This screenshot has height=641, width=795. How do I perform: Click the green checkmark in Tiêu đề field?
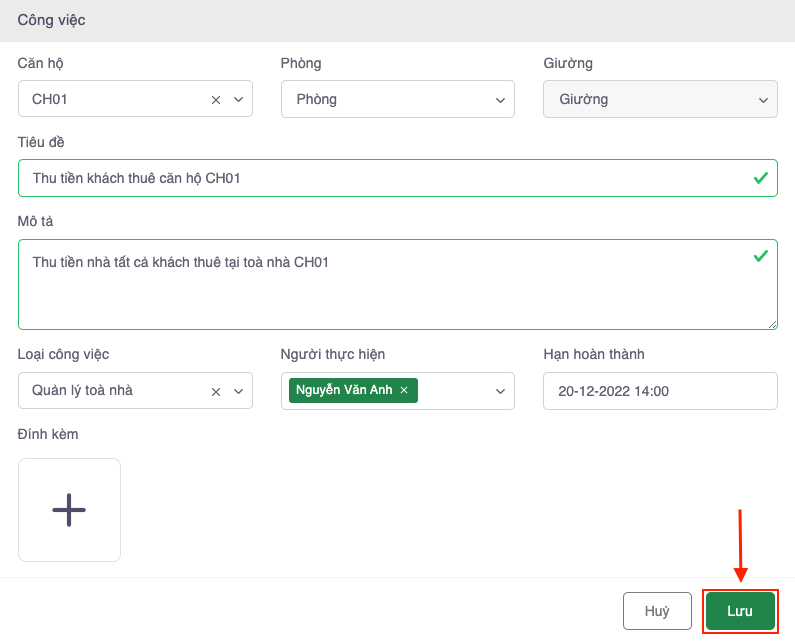(x=761, y=178)
